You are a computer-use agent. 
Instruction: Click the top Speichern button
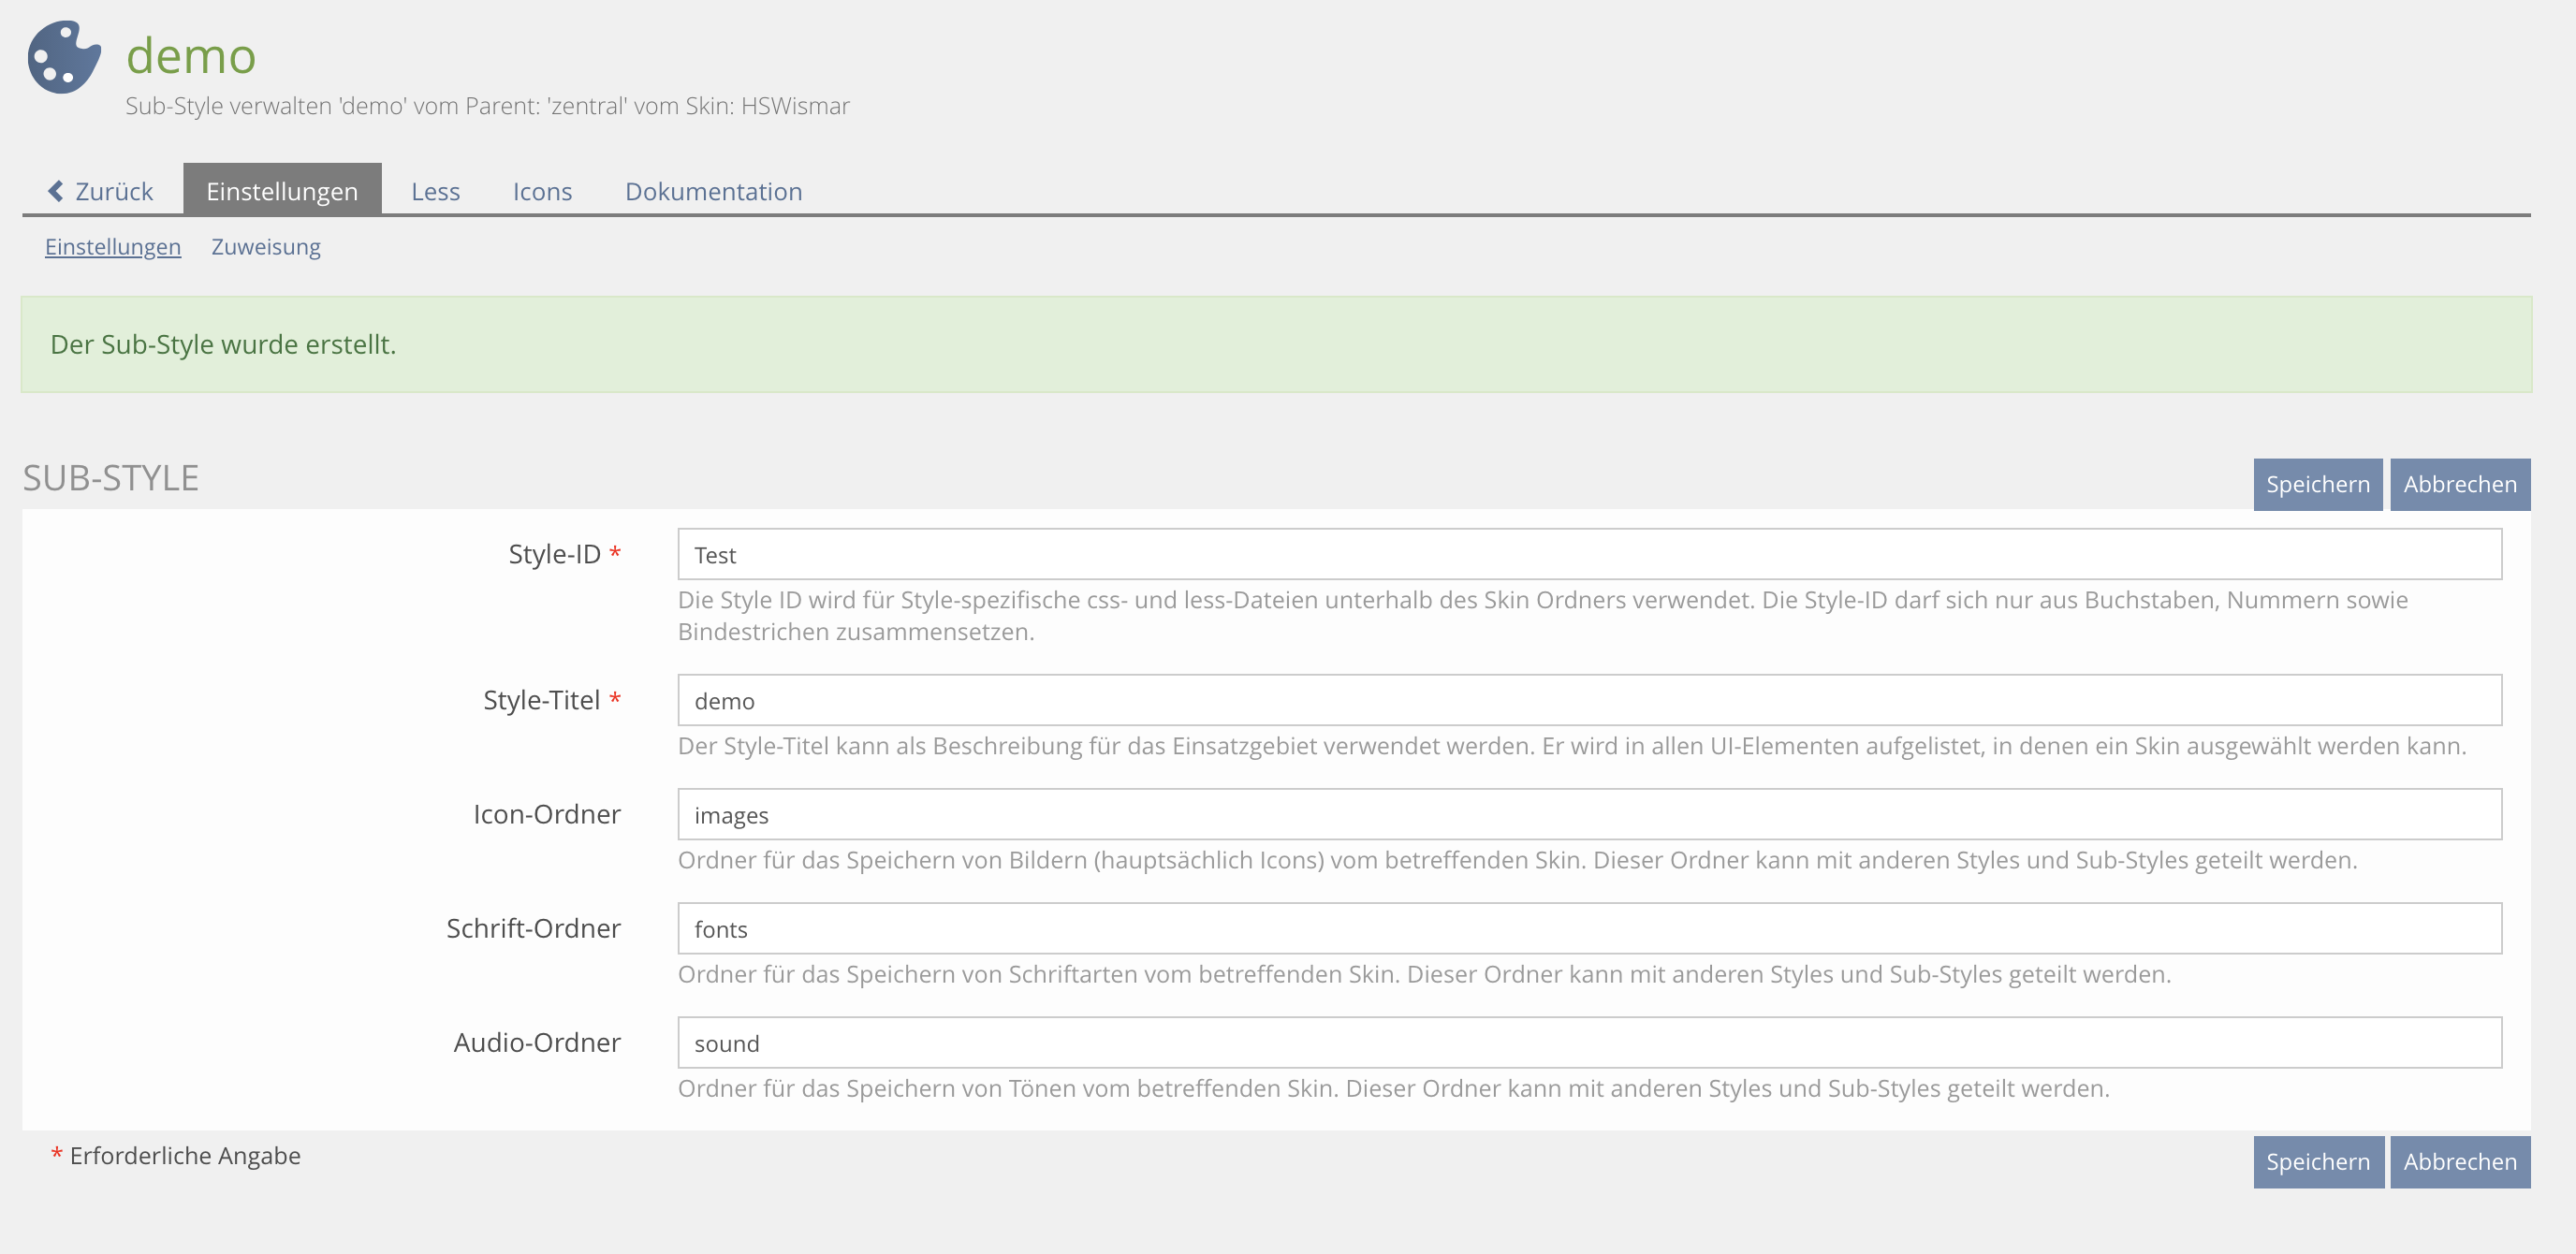coord(2317,485)
